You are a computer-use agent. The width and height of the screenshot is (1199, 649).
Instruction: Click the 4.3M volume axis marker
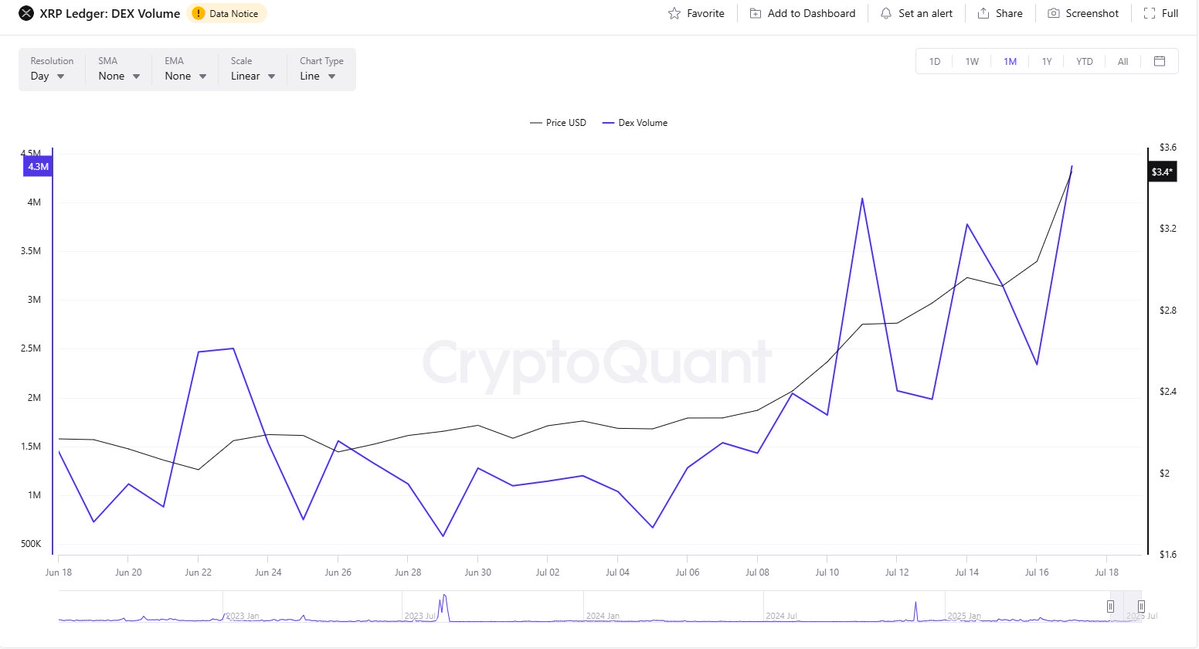coord(37,166)
